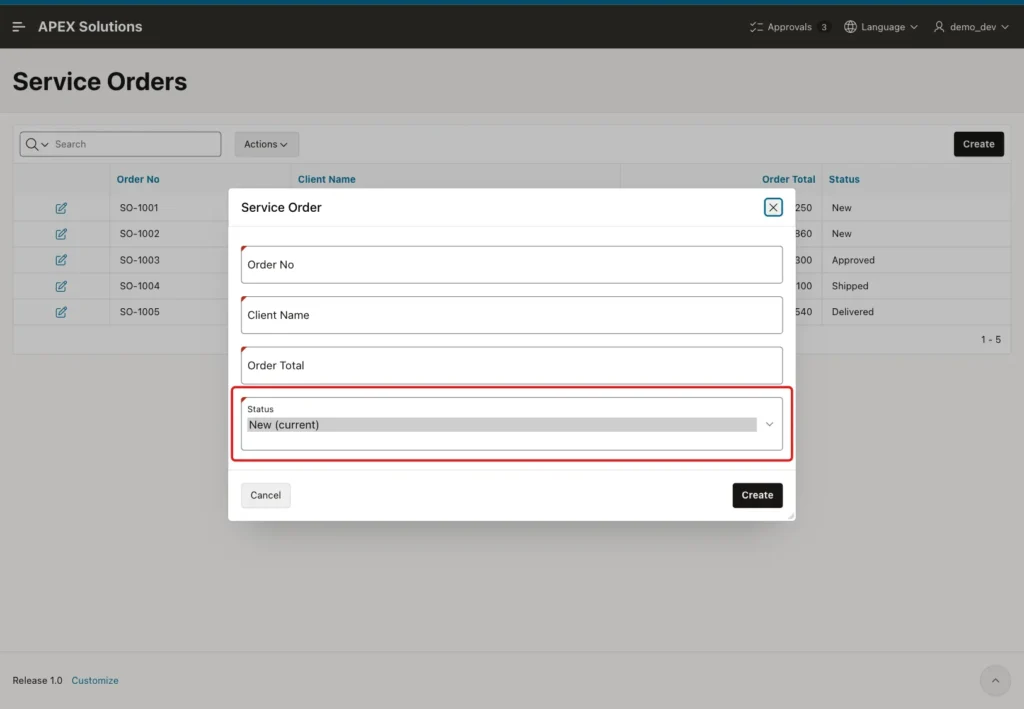
Task: Sort by Status column header
Action: tap(844, 179)
